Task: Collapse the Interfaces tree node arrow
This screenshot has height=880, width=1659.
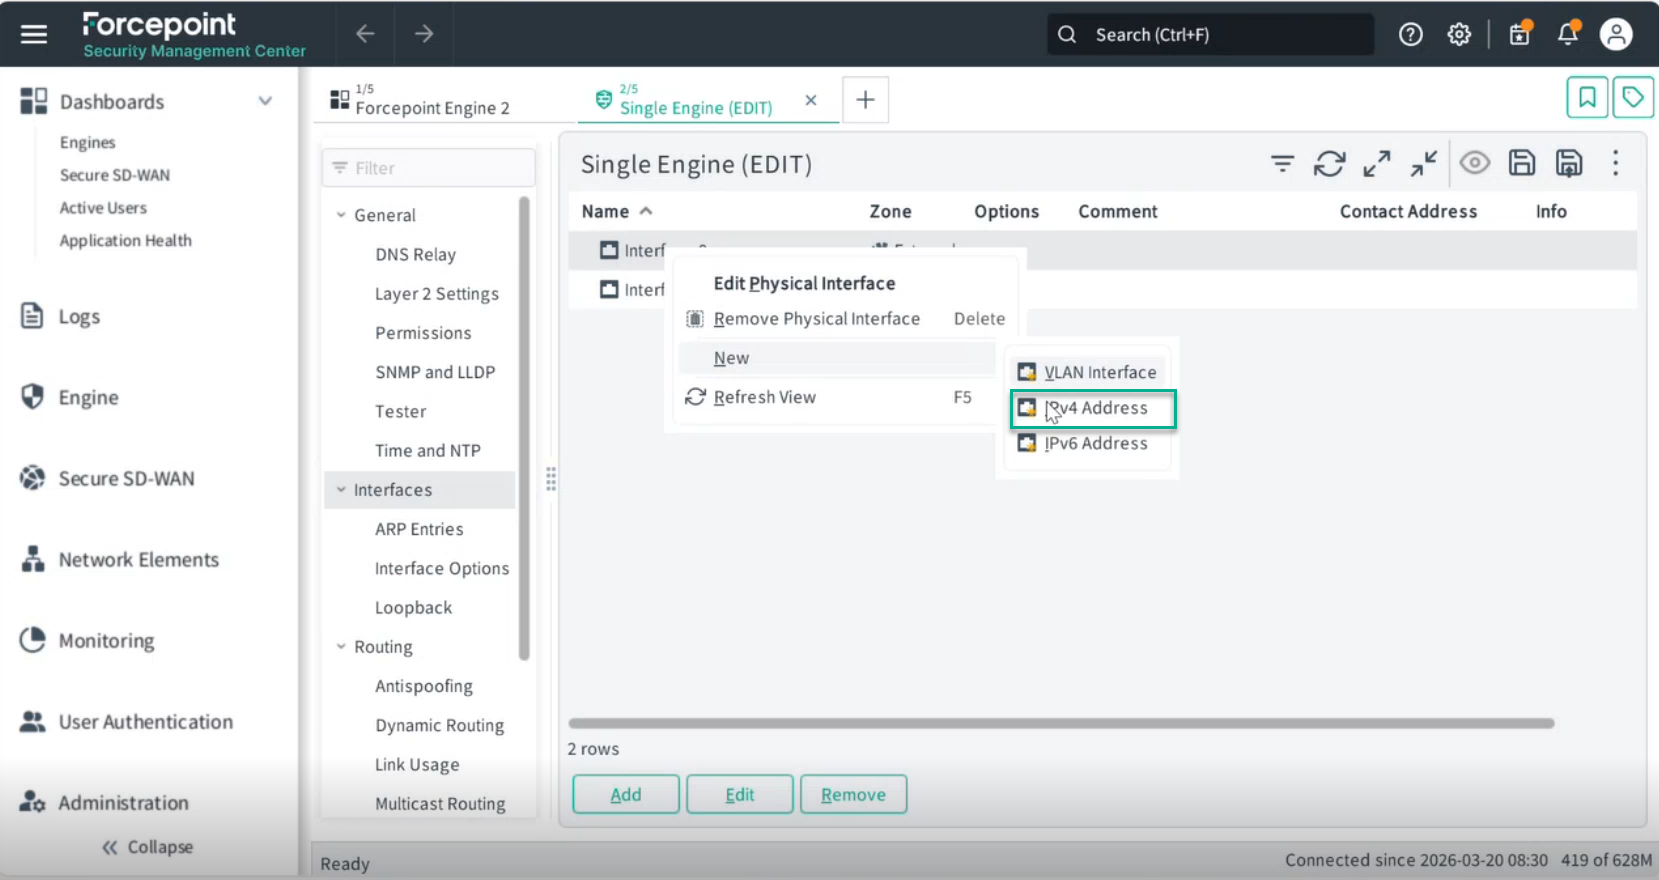Action: (x=341, y=490)
